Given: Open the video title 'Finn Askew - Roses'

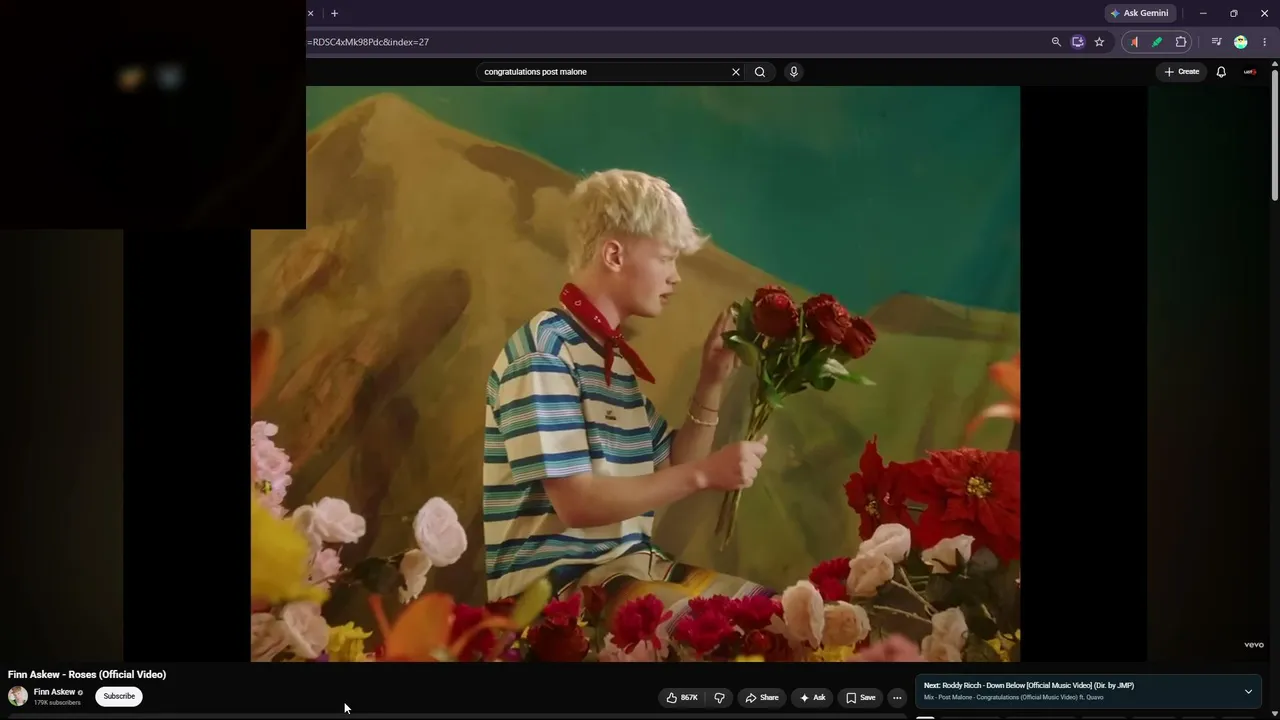Looking at the screenshot, I should pos(87,675).
